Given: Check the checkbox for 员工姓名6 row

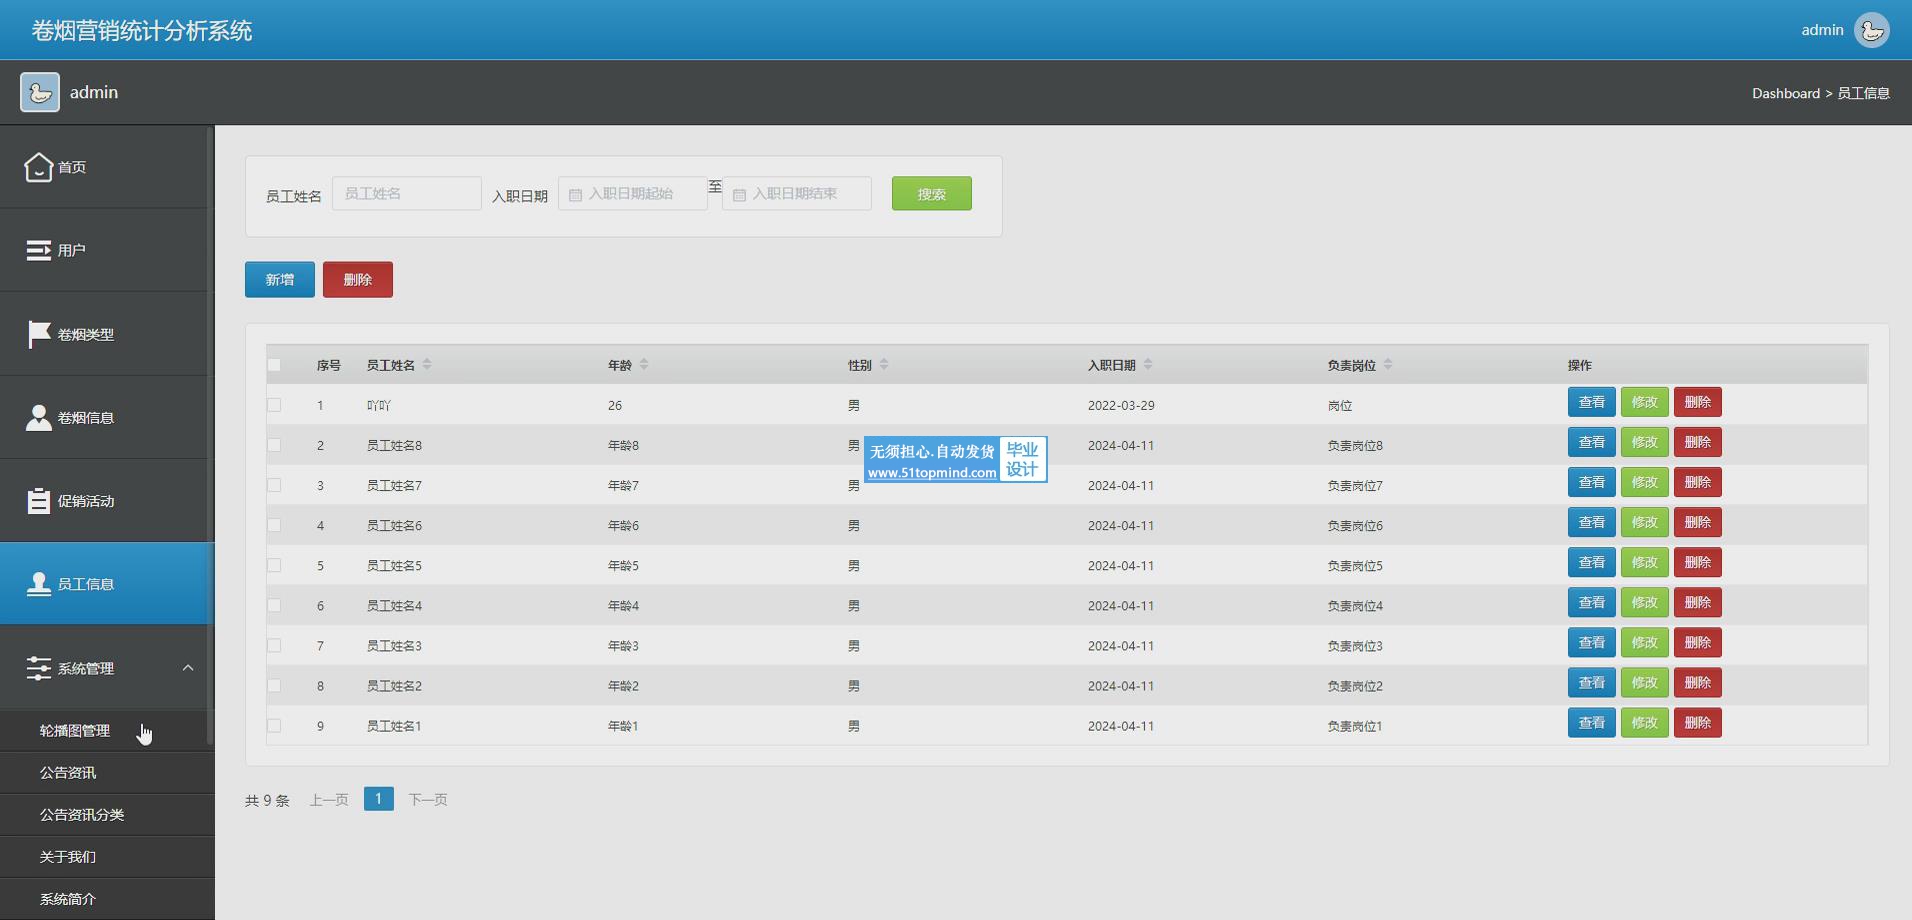Looking at the screenshot, I should pos(274,525).
